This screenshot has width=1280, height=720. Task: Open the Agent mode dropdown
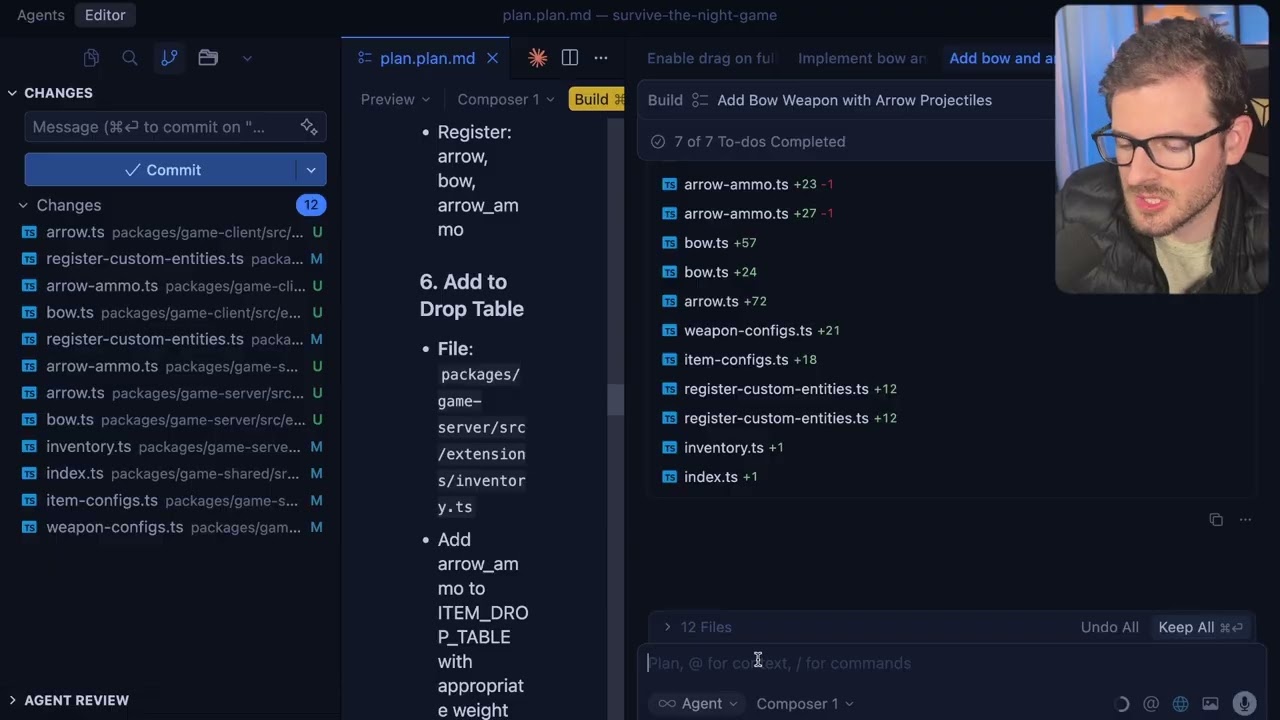coord(697,704)
